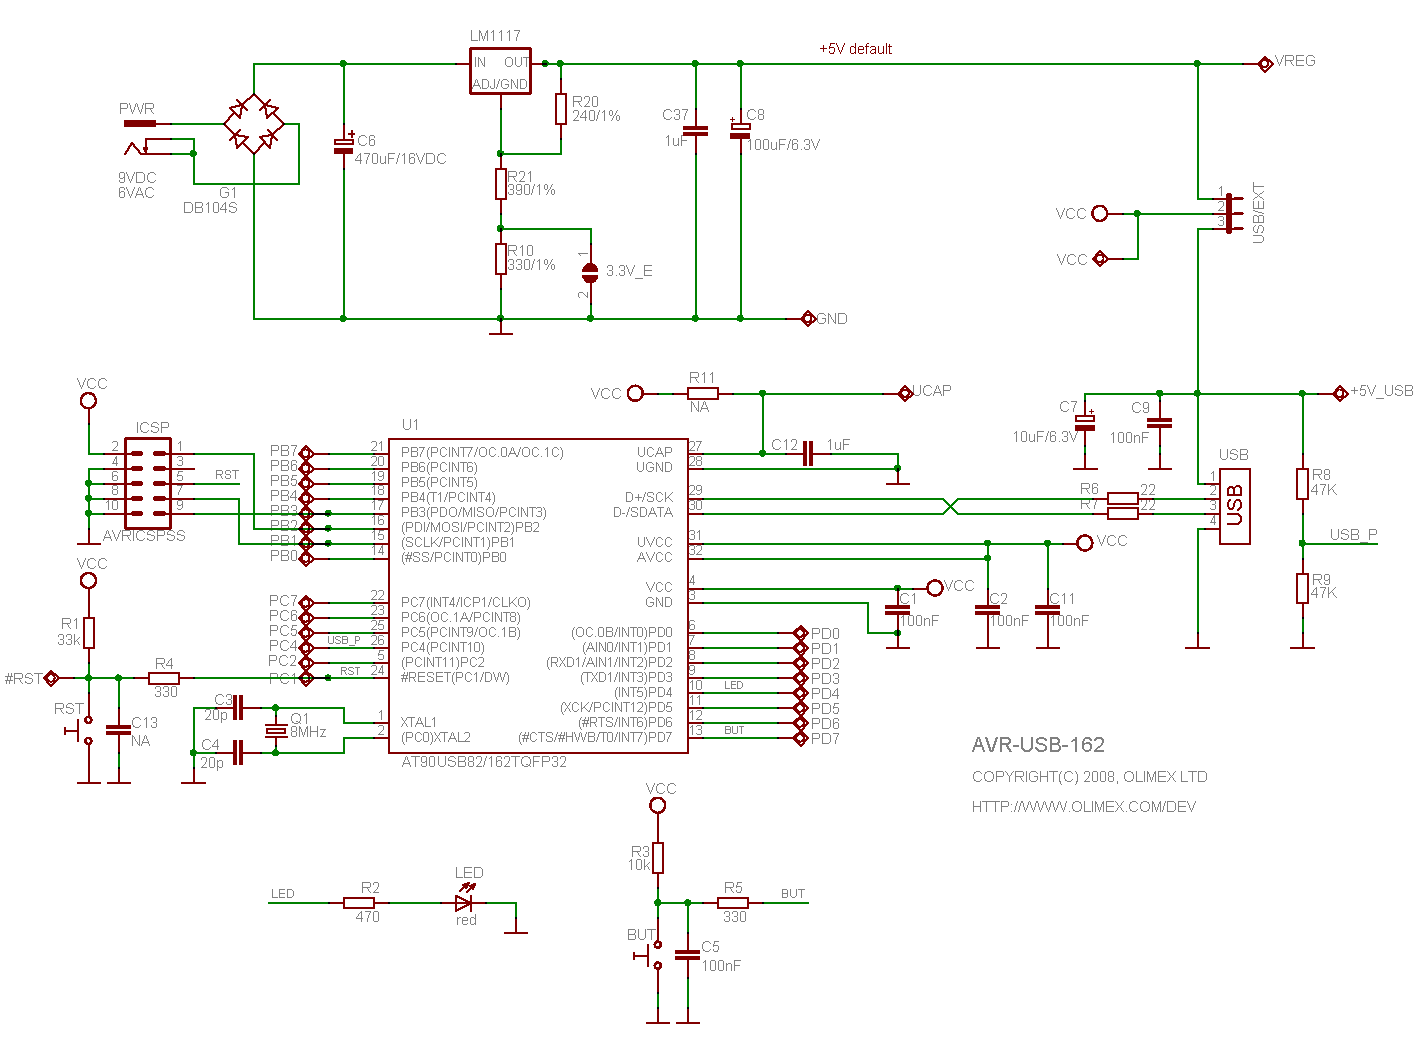Select resistor R20 240/1%
Image resolution: width=1422 pixels, height=1042 pixels.
561,109
